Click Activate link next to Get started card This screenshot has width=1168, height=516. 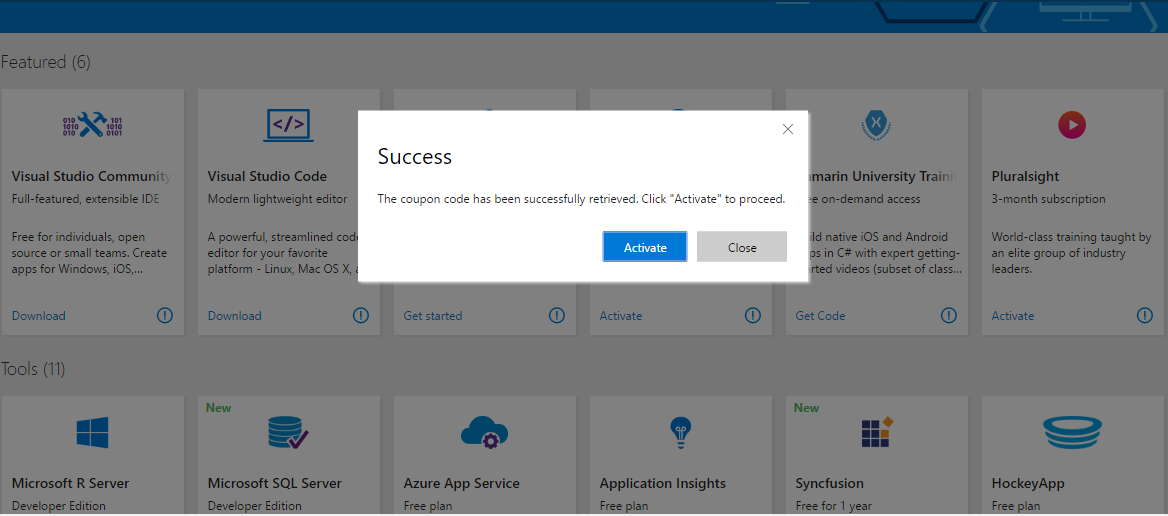click(620, 316)
